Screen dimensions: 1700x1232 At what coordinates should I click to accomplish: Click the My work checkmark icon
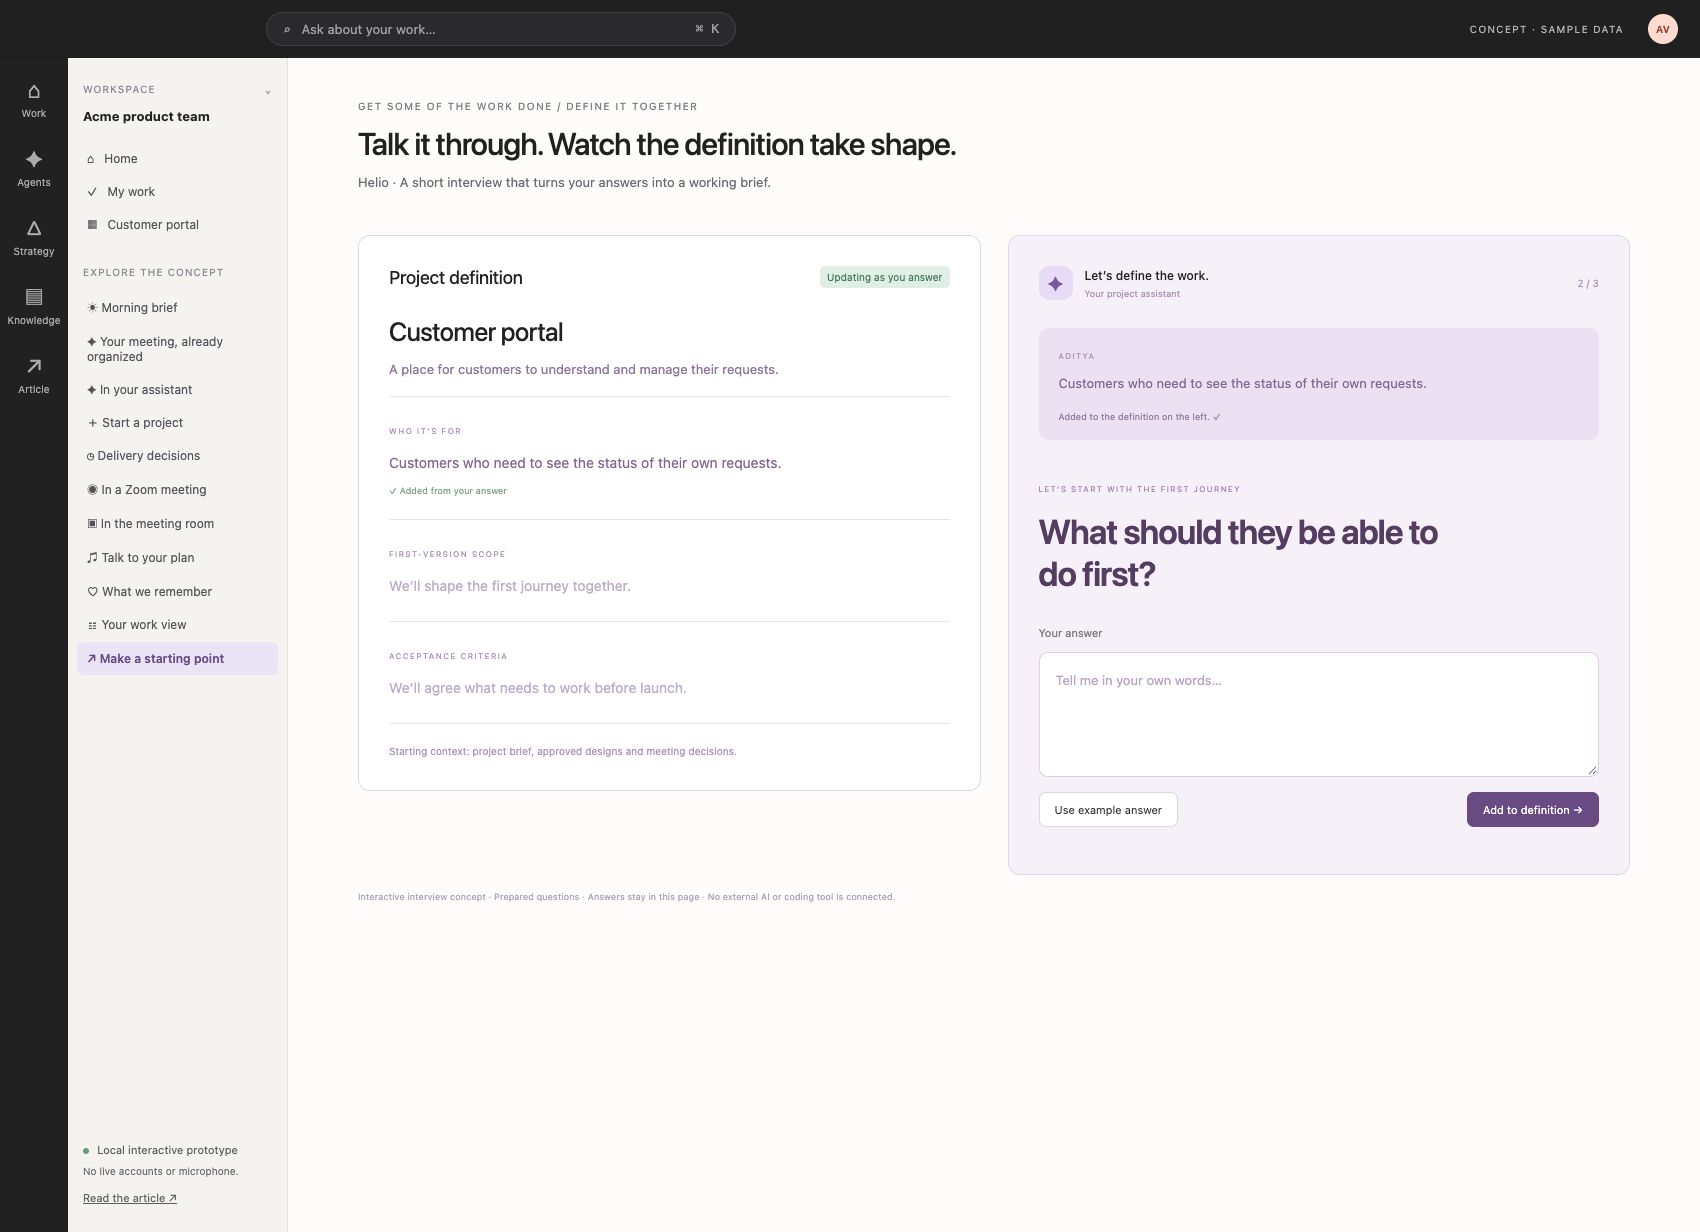(92, 192)
